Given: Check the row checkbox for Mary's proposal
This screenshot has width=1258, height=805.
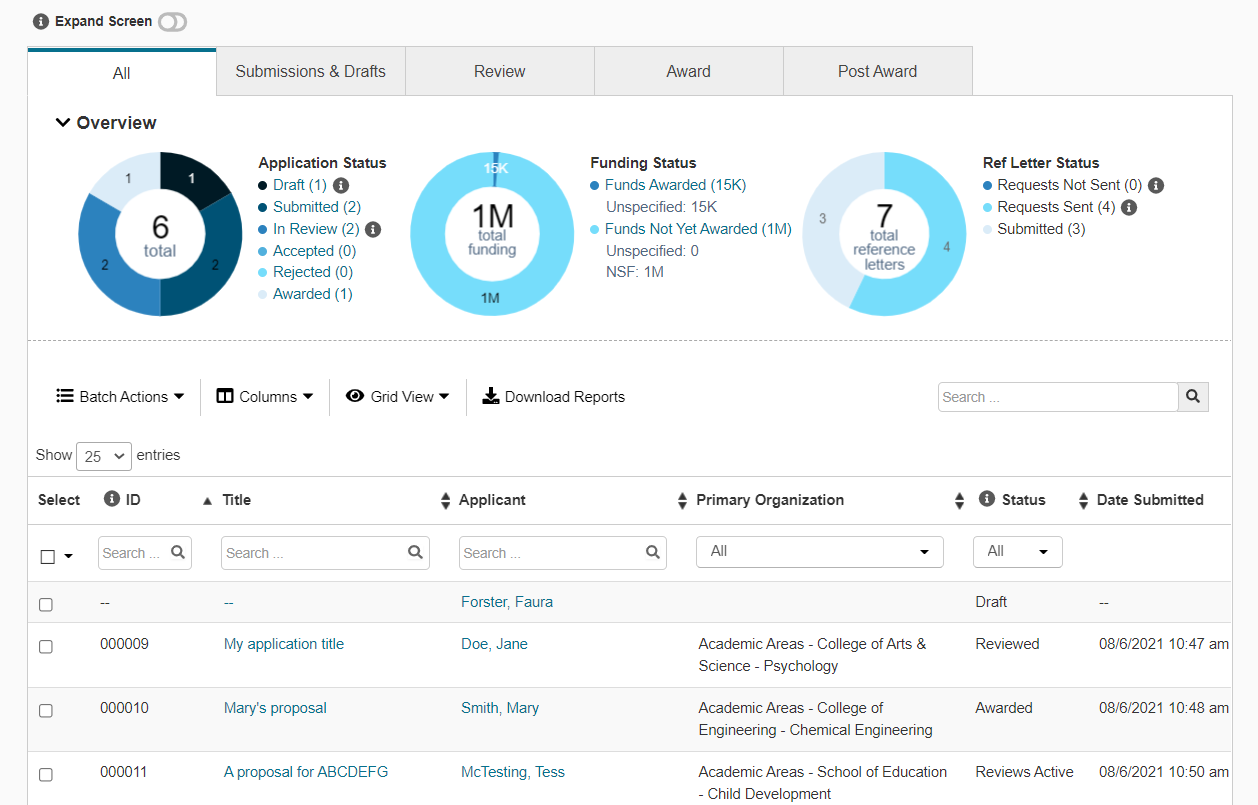Looking at the screenshot, I should point(45,710).
